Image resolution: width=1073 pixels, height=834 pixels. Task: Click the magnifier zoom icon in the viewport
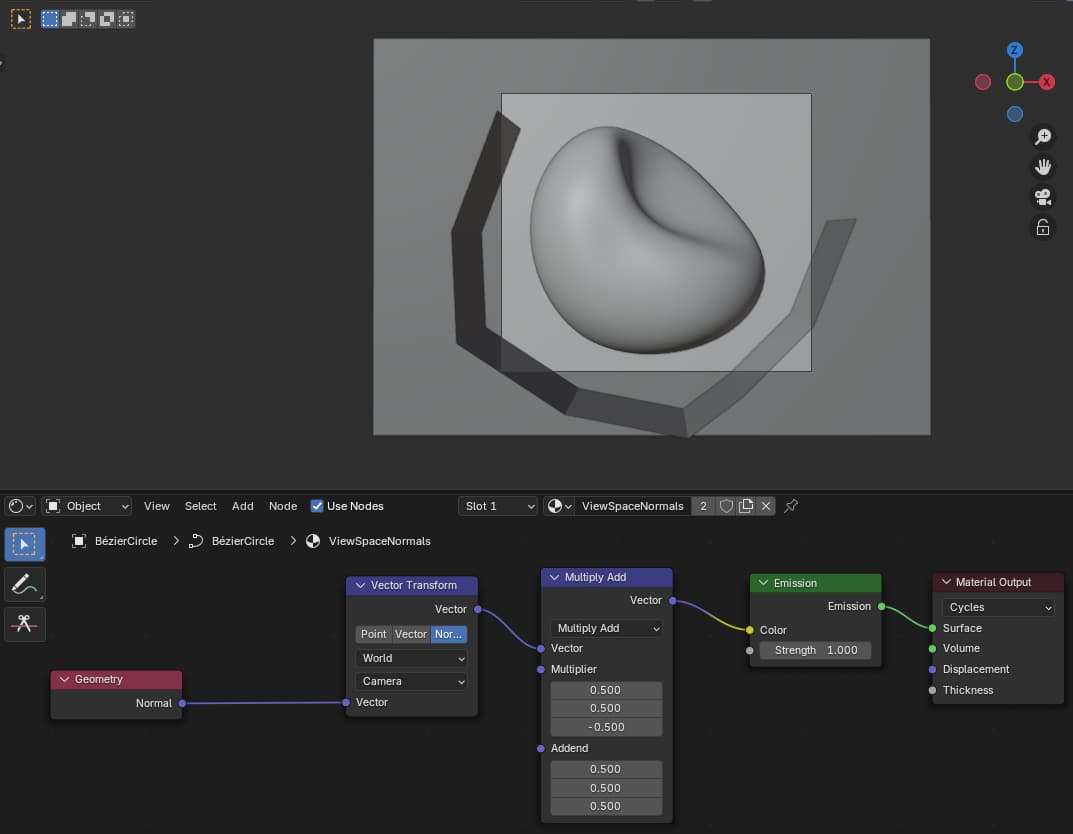point(1043,136)
